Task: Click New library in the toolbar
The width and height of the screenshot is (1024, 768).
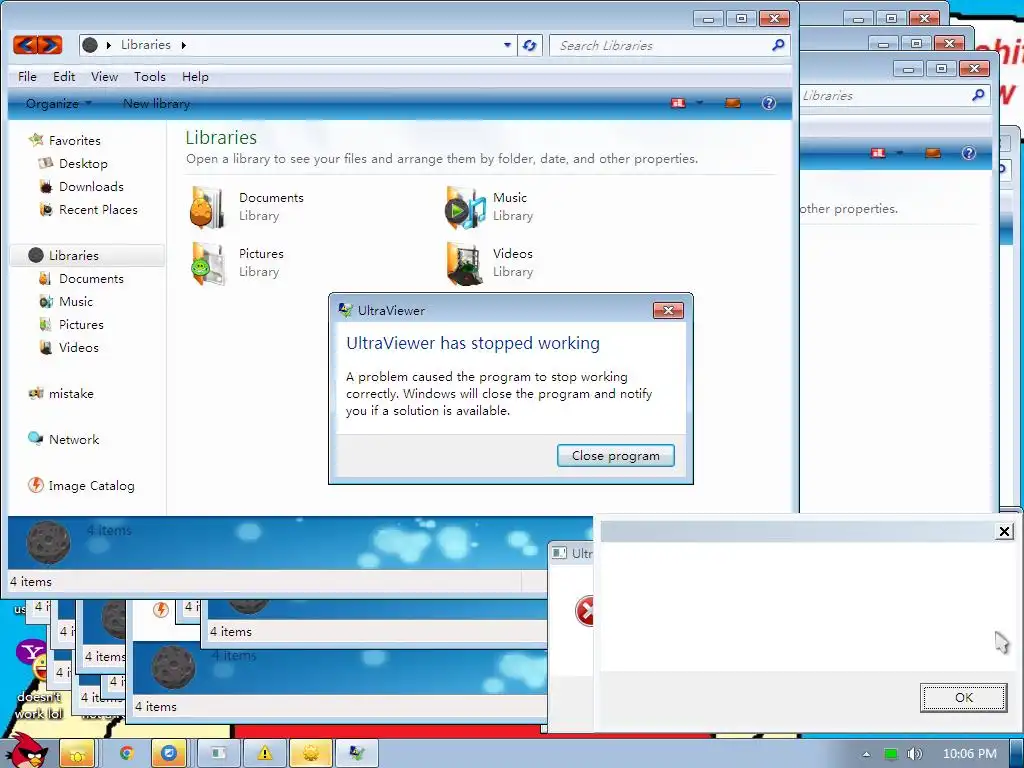Action: [x=156, y=103]
